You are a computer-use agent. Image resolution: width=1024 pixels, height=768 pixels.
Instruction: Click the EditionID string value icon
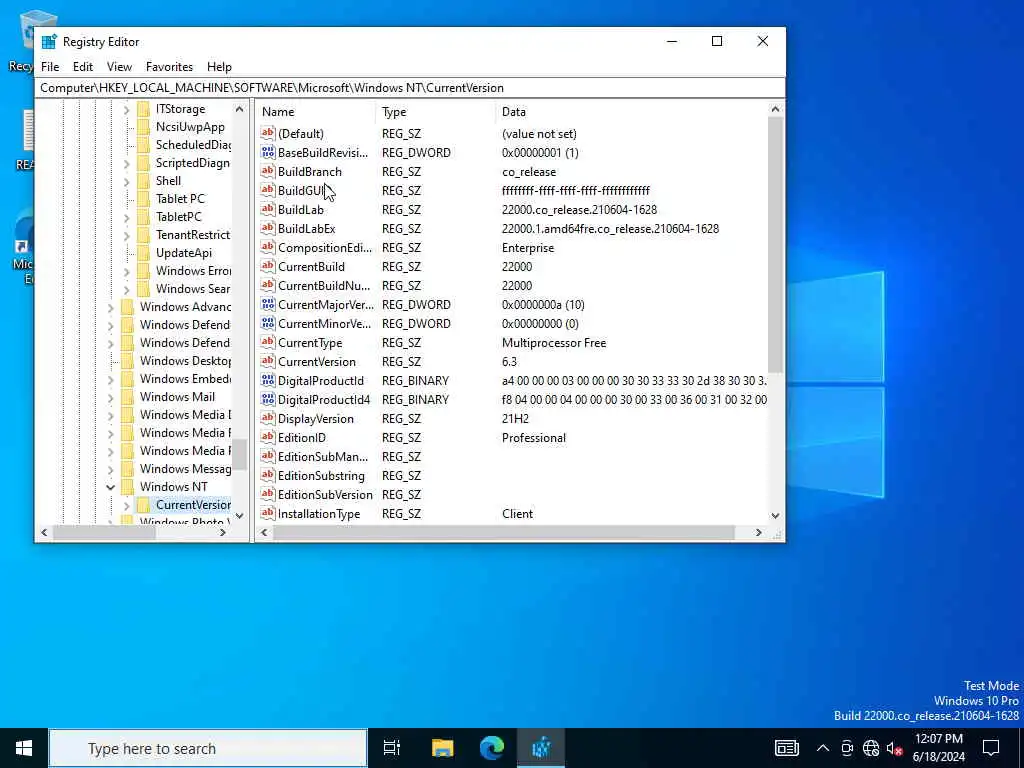[x=267, y=437]
